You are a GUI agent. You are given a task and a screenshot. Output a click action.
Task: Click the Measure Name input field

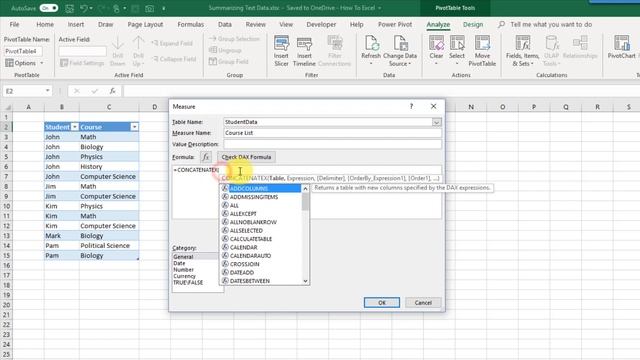click(x=332, y=133)
